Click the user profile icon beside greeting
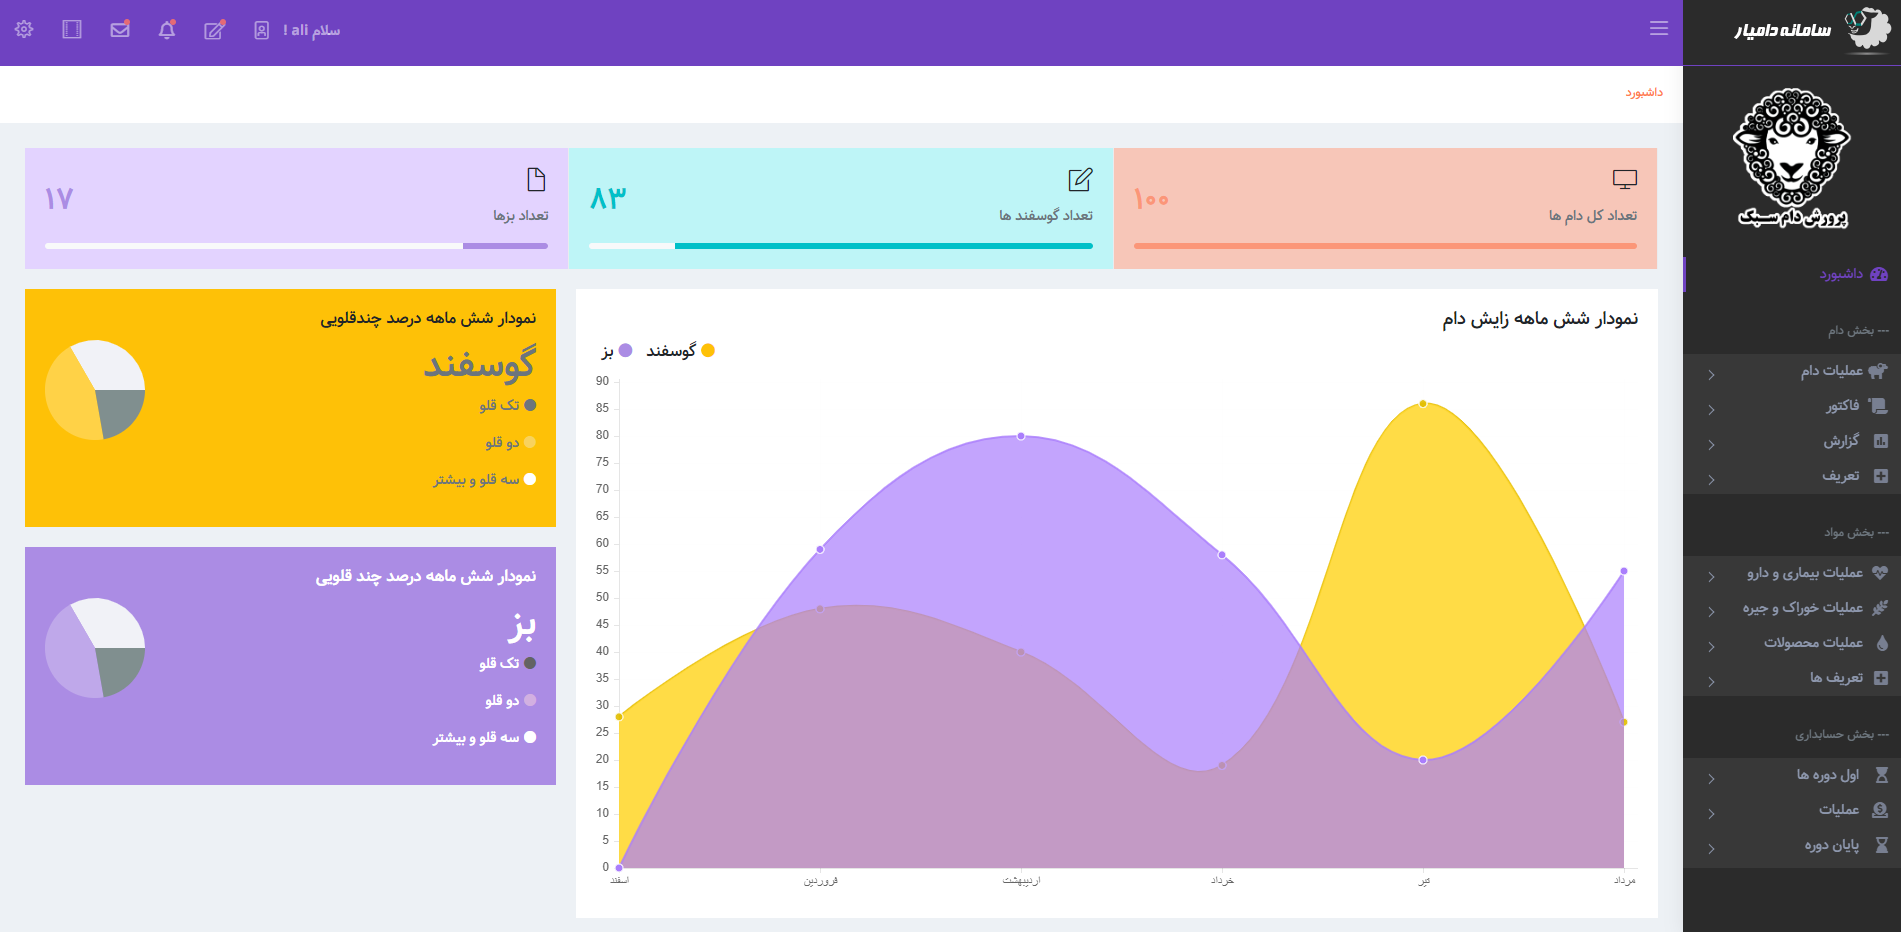The height and width of the screenshot is (932, 1901). pyautogui.click(x=261, y=30)
